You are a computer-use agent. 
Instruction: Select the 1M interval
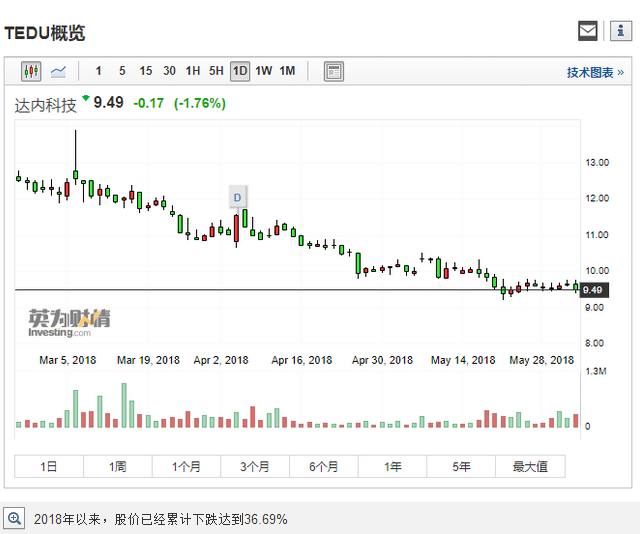pos(287,71)
